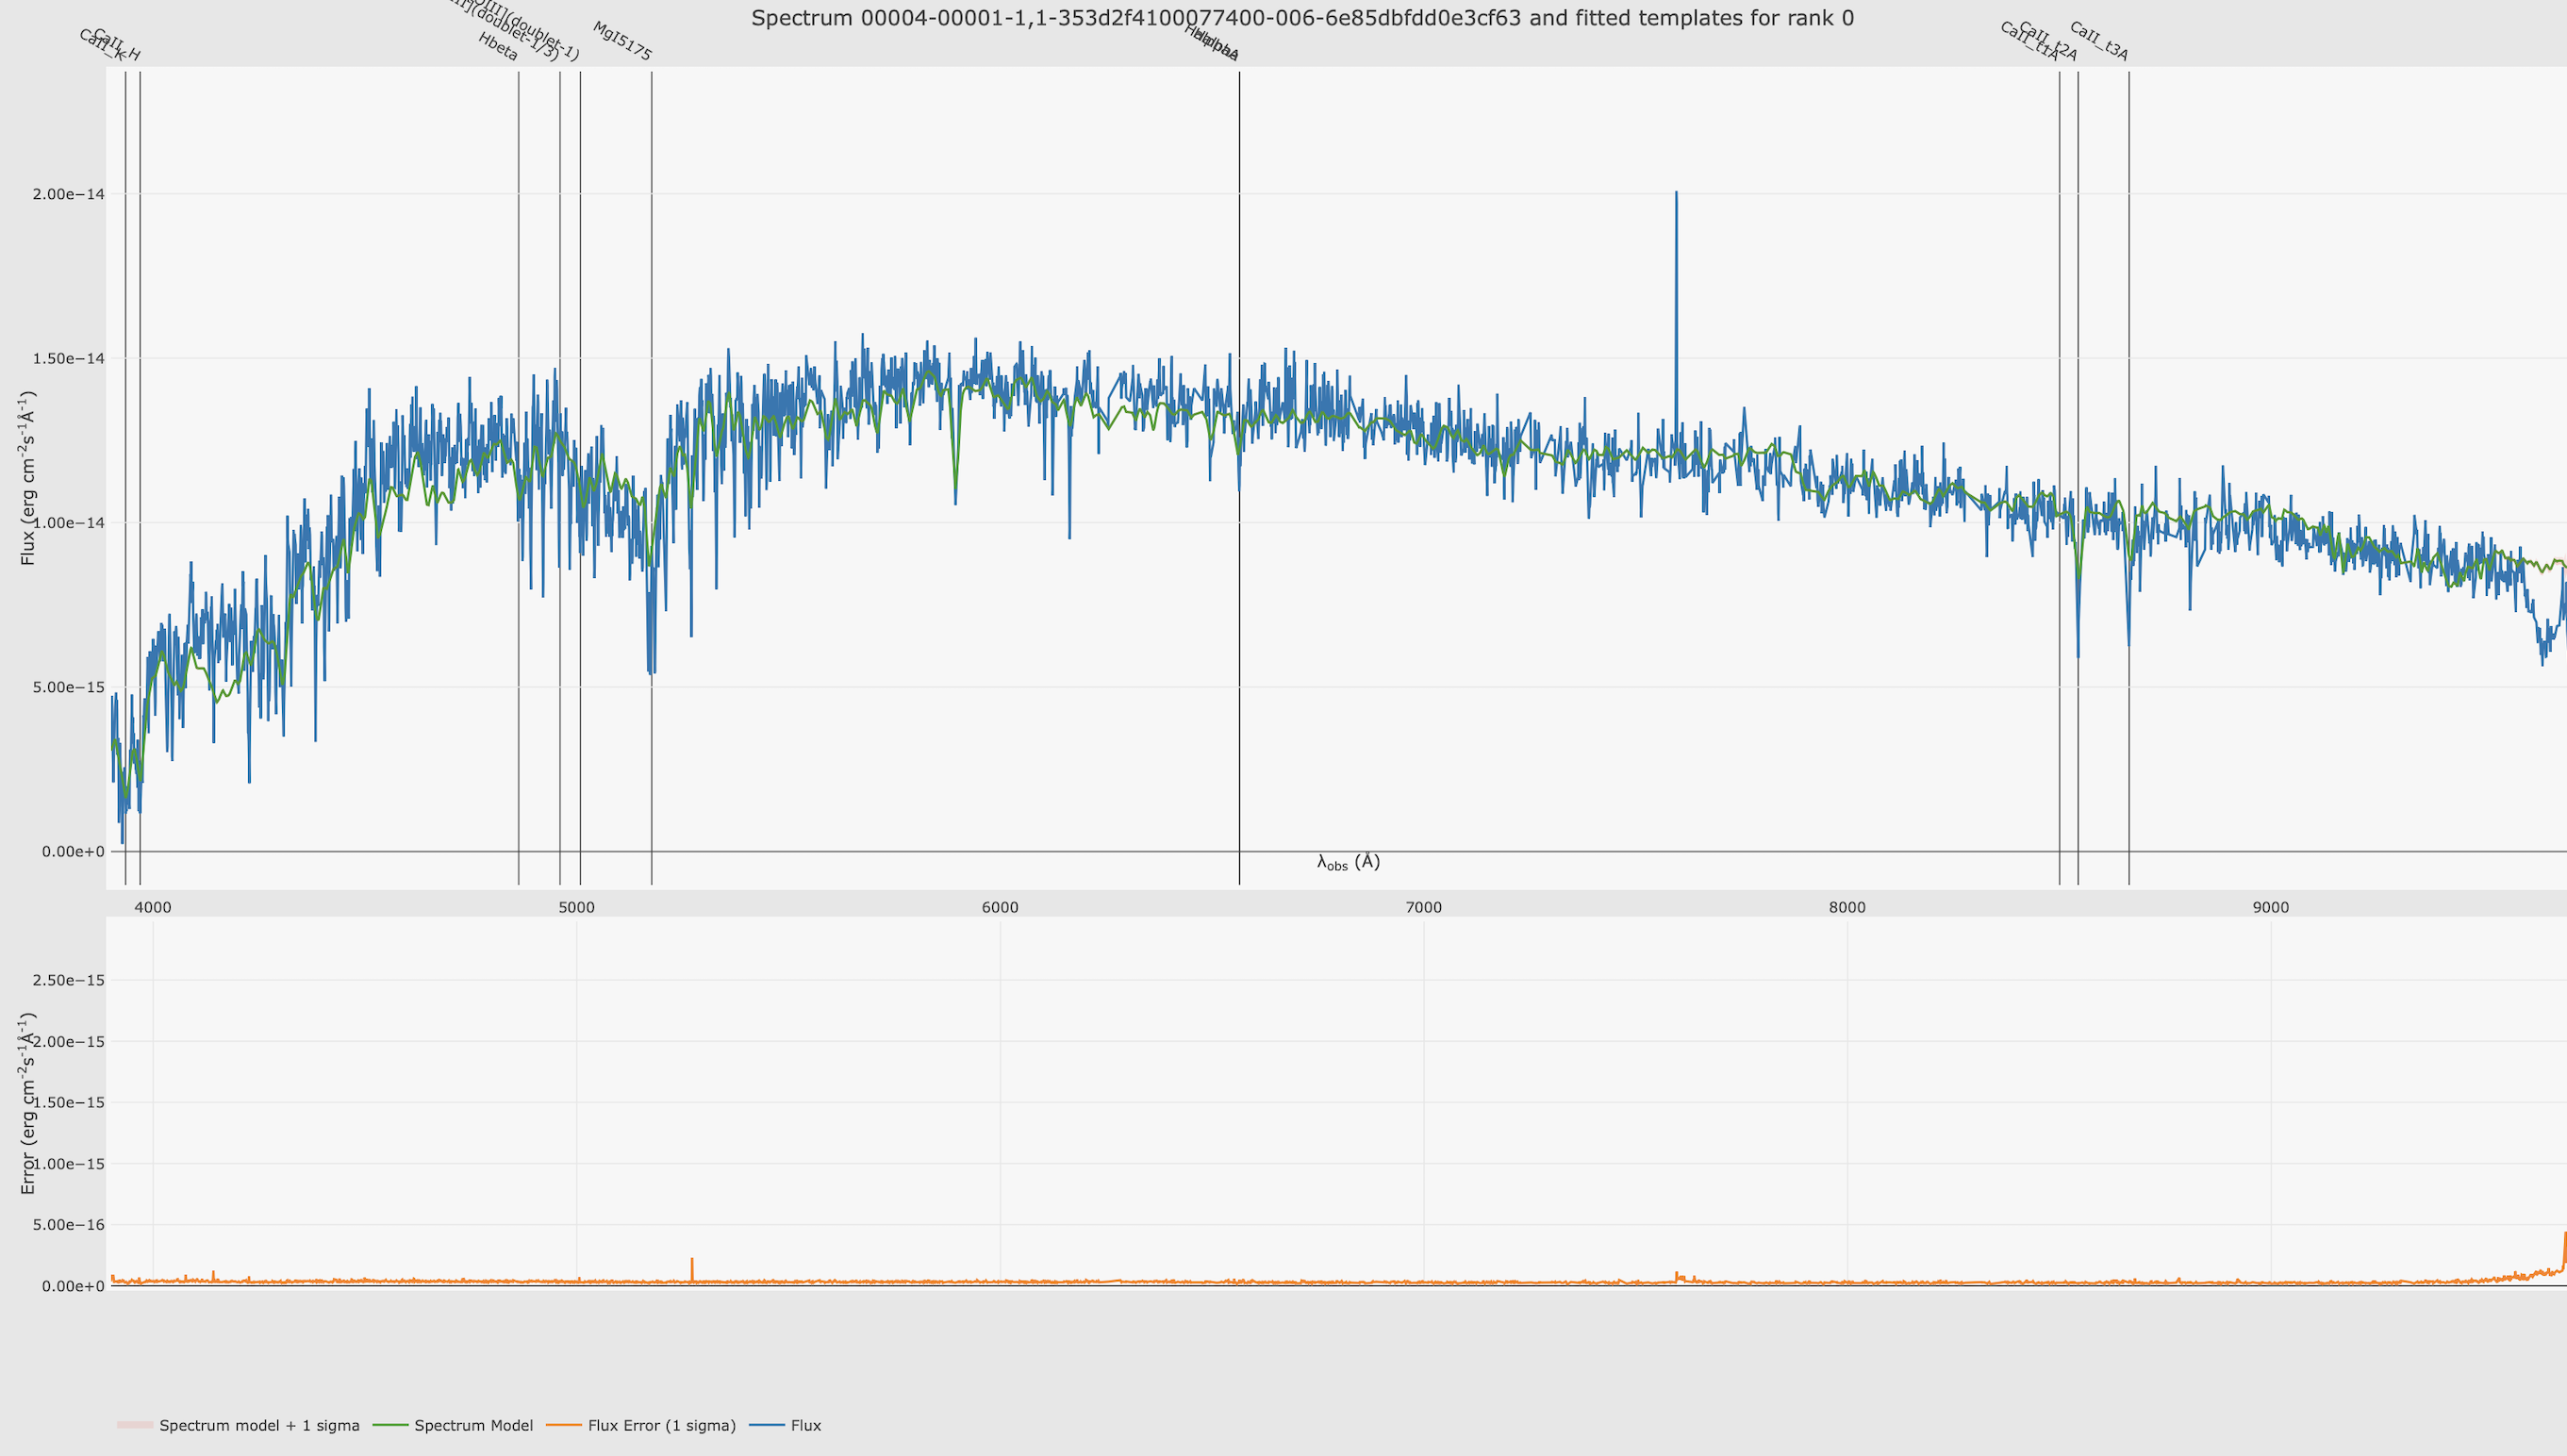Click the 6000 x-axis tick label
Screen dimensions: 2567x1456
click(1000, 908)
